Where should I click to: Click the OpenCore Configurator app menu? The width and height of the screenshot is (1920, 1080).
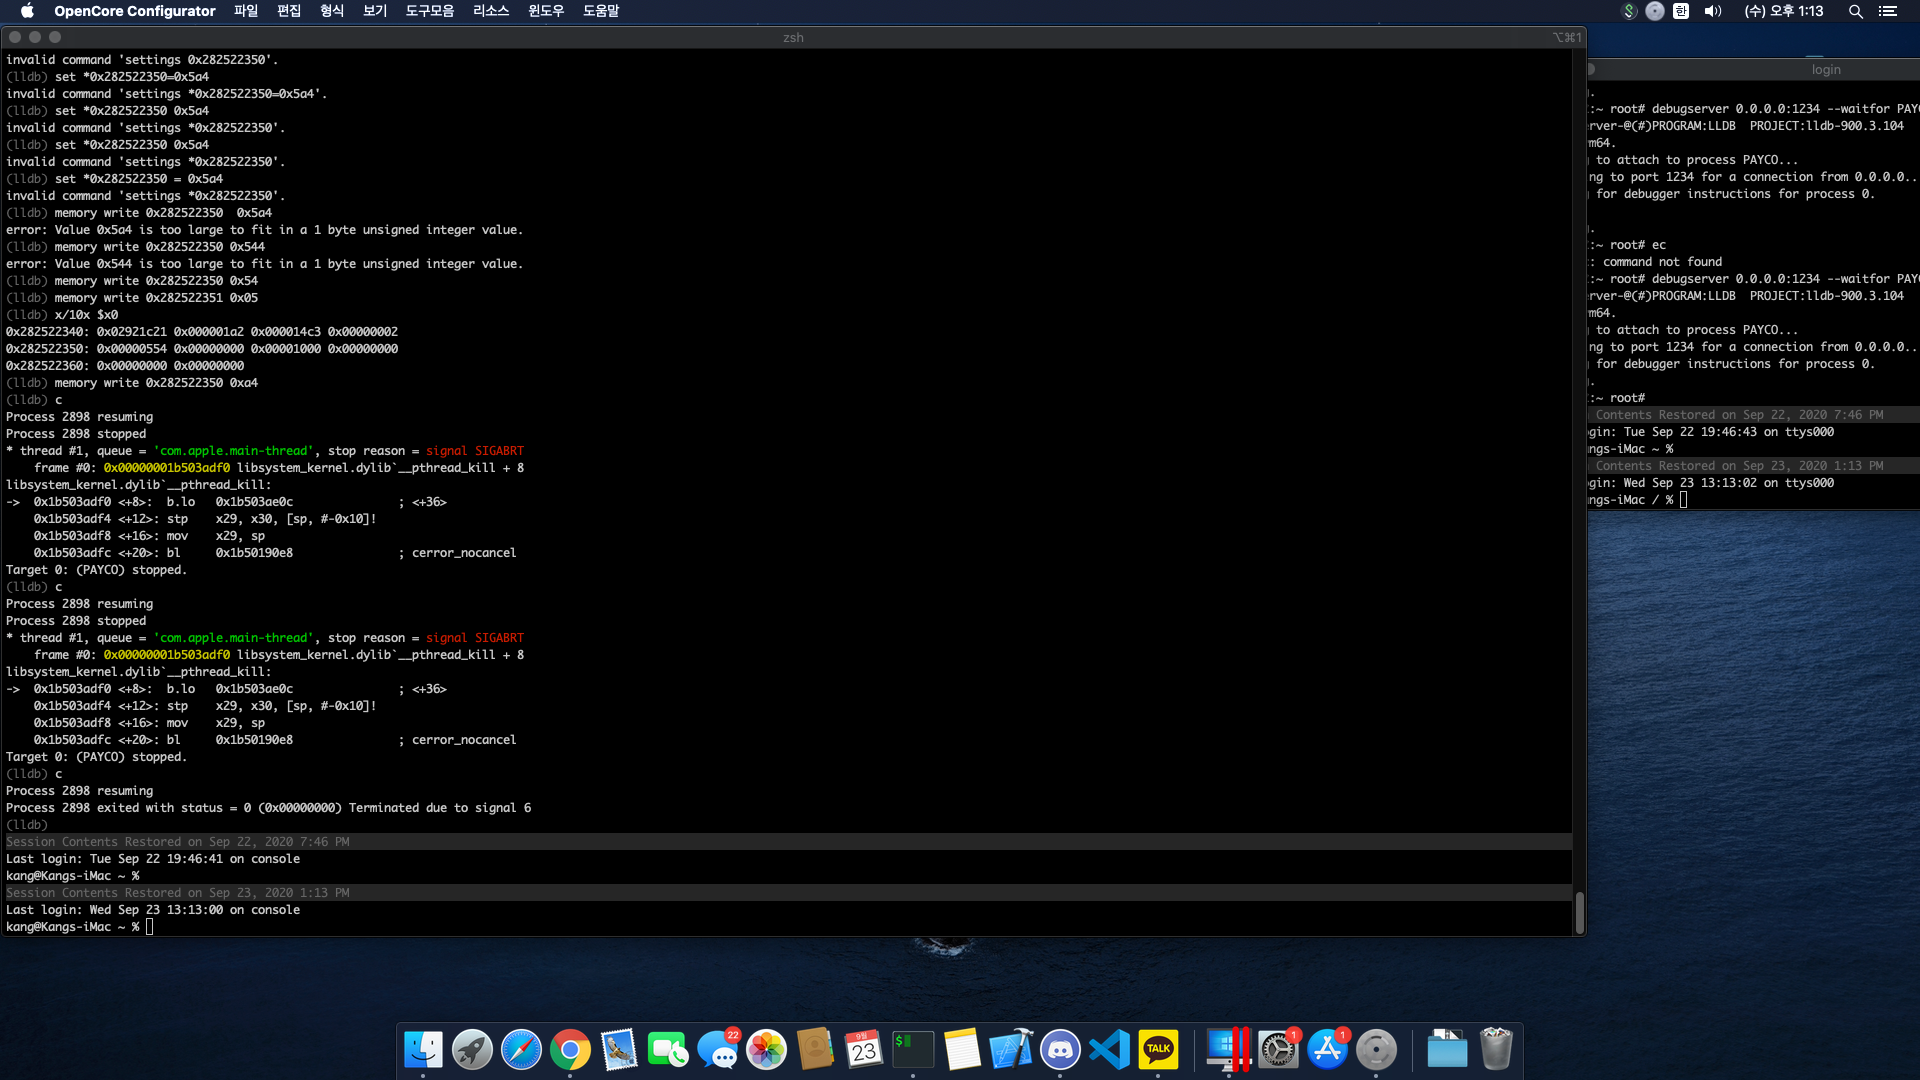(x=135, y=11)
